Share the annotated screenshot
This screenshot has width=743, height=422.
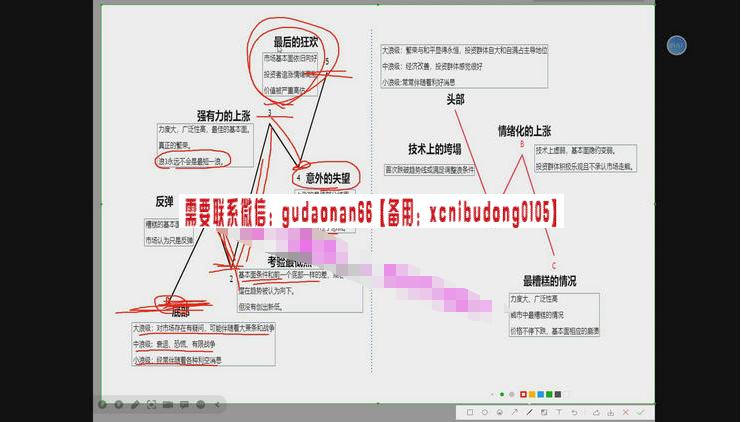pos(596,412)
